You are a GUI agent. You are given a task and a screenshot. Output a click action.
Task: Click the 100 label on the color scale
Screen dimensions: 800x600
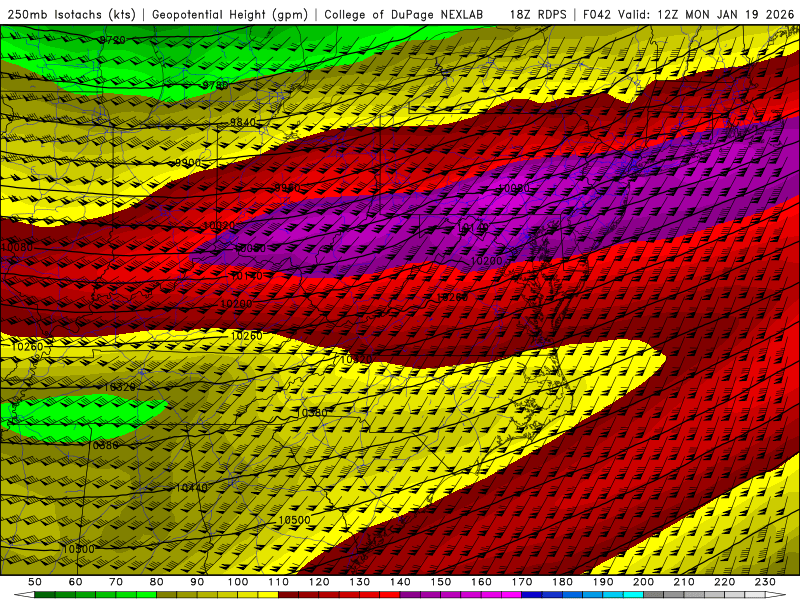pos(238,582)
